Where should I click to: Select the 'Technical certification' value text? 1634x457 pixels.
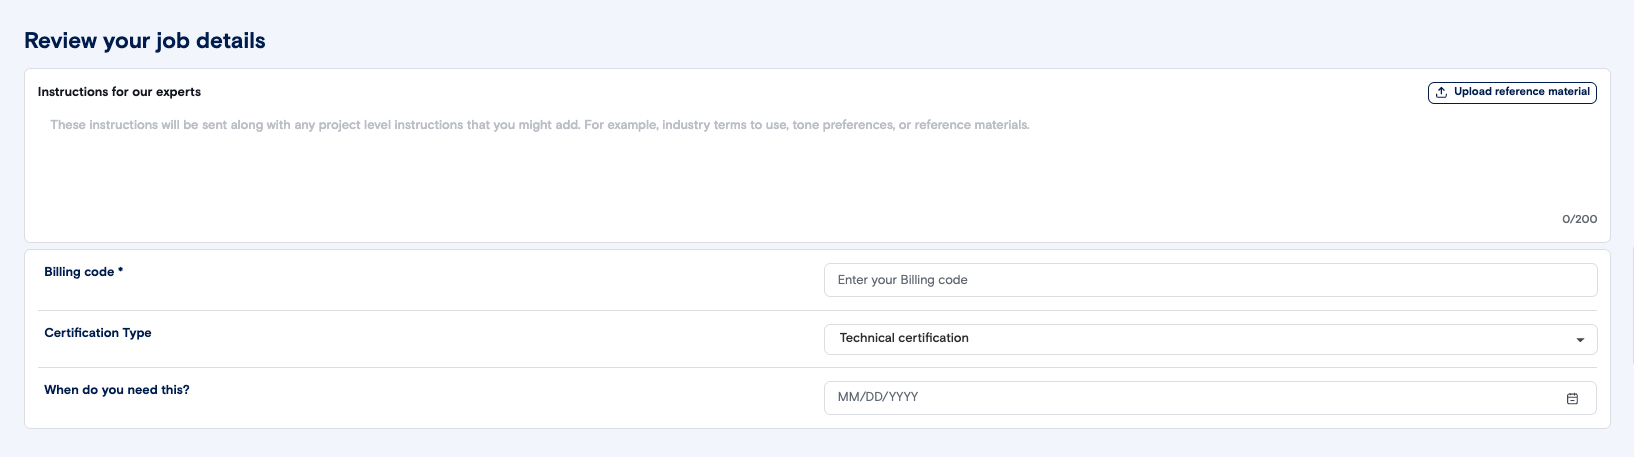click(904, 338)
